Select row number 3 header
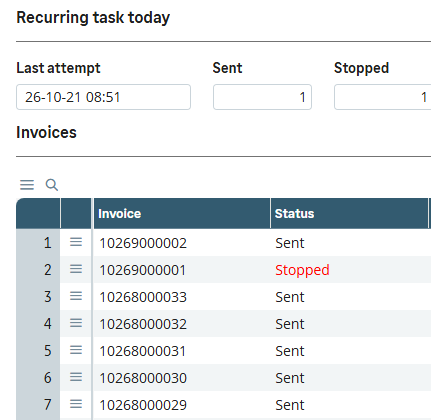Screen dimensions: 431x420 click(x=38, y=297)
